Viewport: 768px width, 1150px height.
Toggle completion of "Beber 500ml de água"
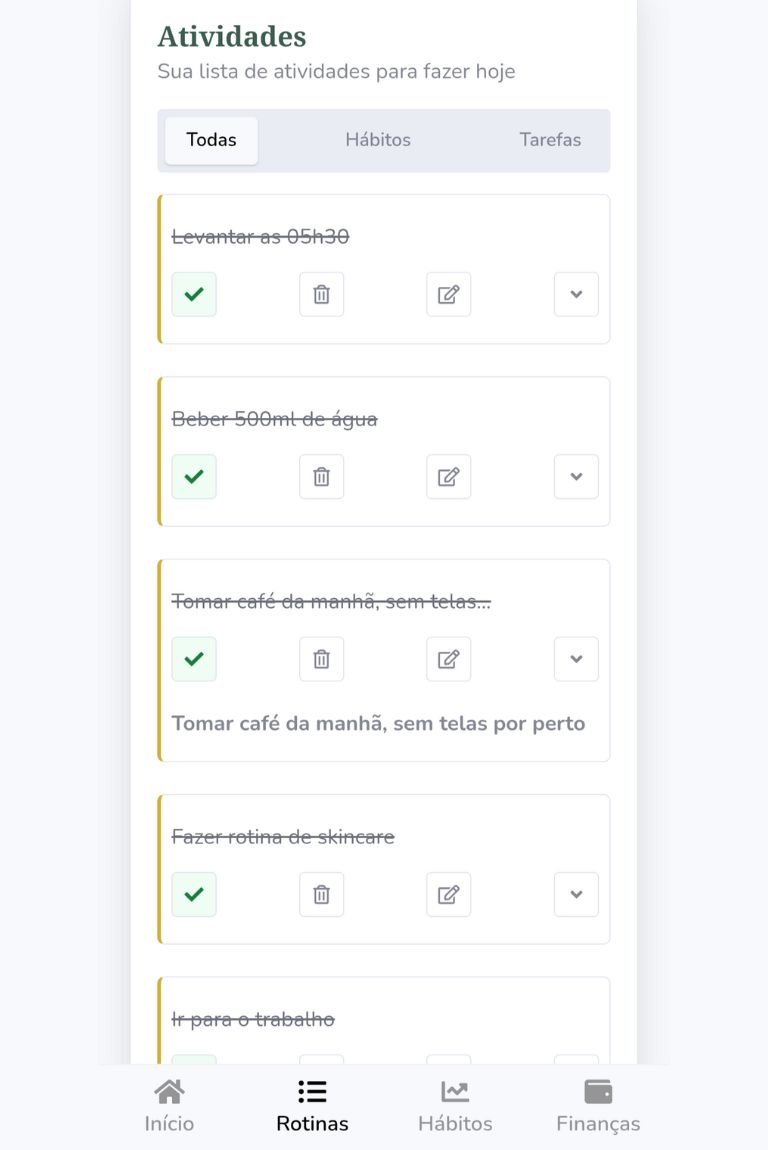click(x=194, y=477)
